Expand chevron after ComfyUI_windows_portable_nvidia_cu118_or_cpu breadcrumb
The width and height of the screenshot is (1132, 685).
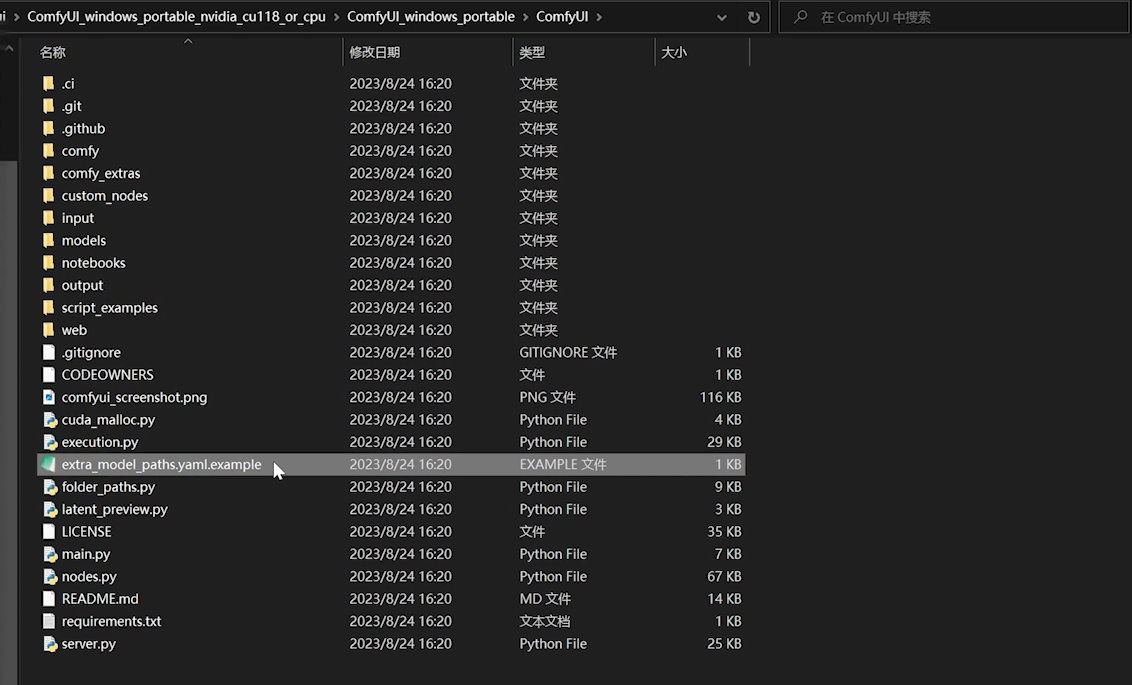coord(336,17)
